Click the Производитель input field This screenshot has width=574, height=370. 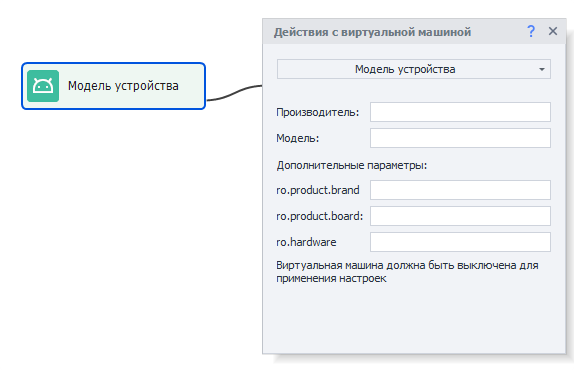click(x=460, y=112)
